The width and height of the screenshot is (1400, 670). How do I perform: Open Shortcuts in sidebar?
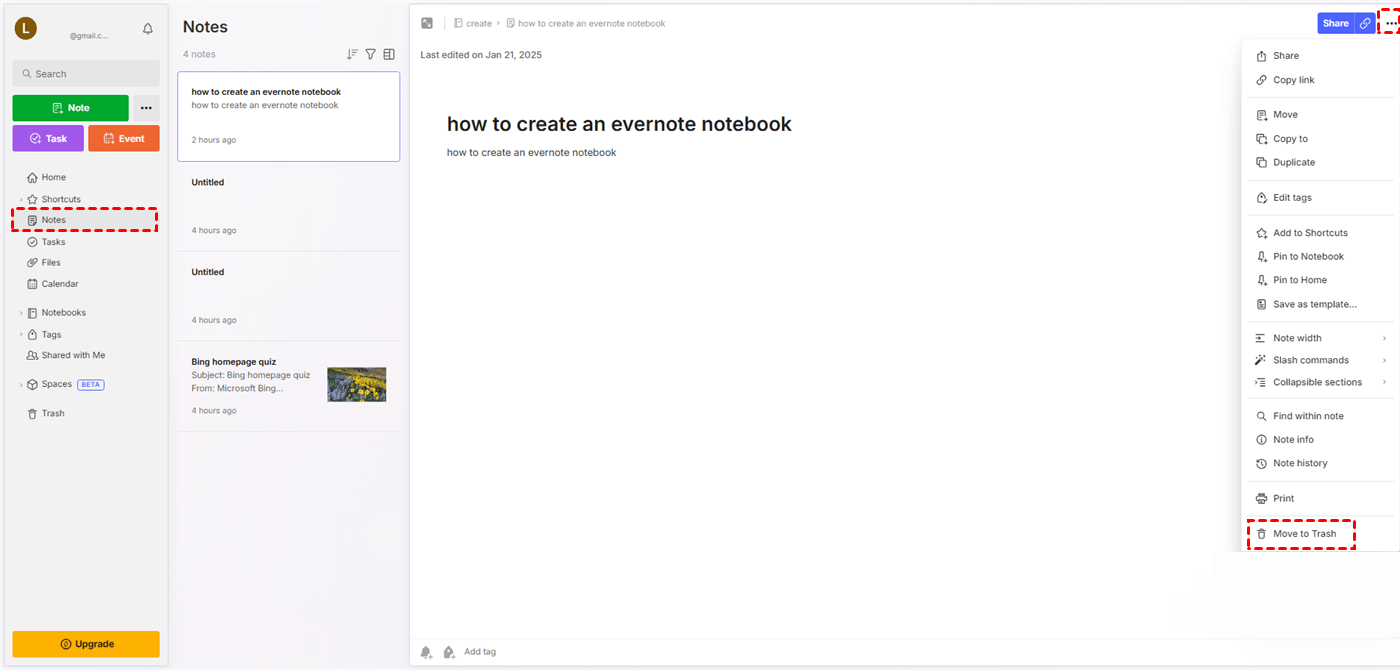61,199
